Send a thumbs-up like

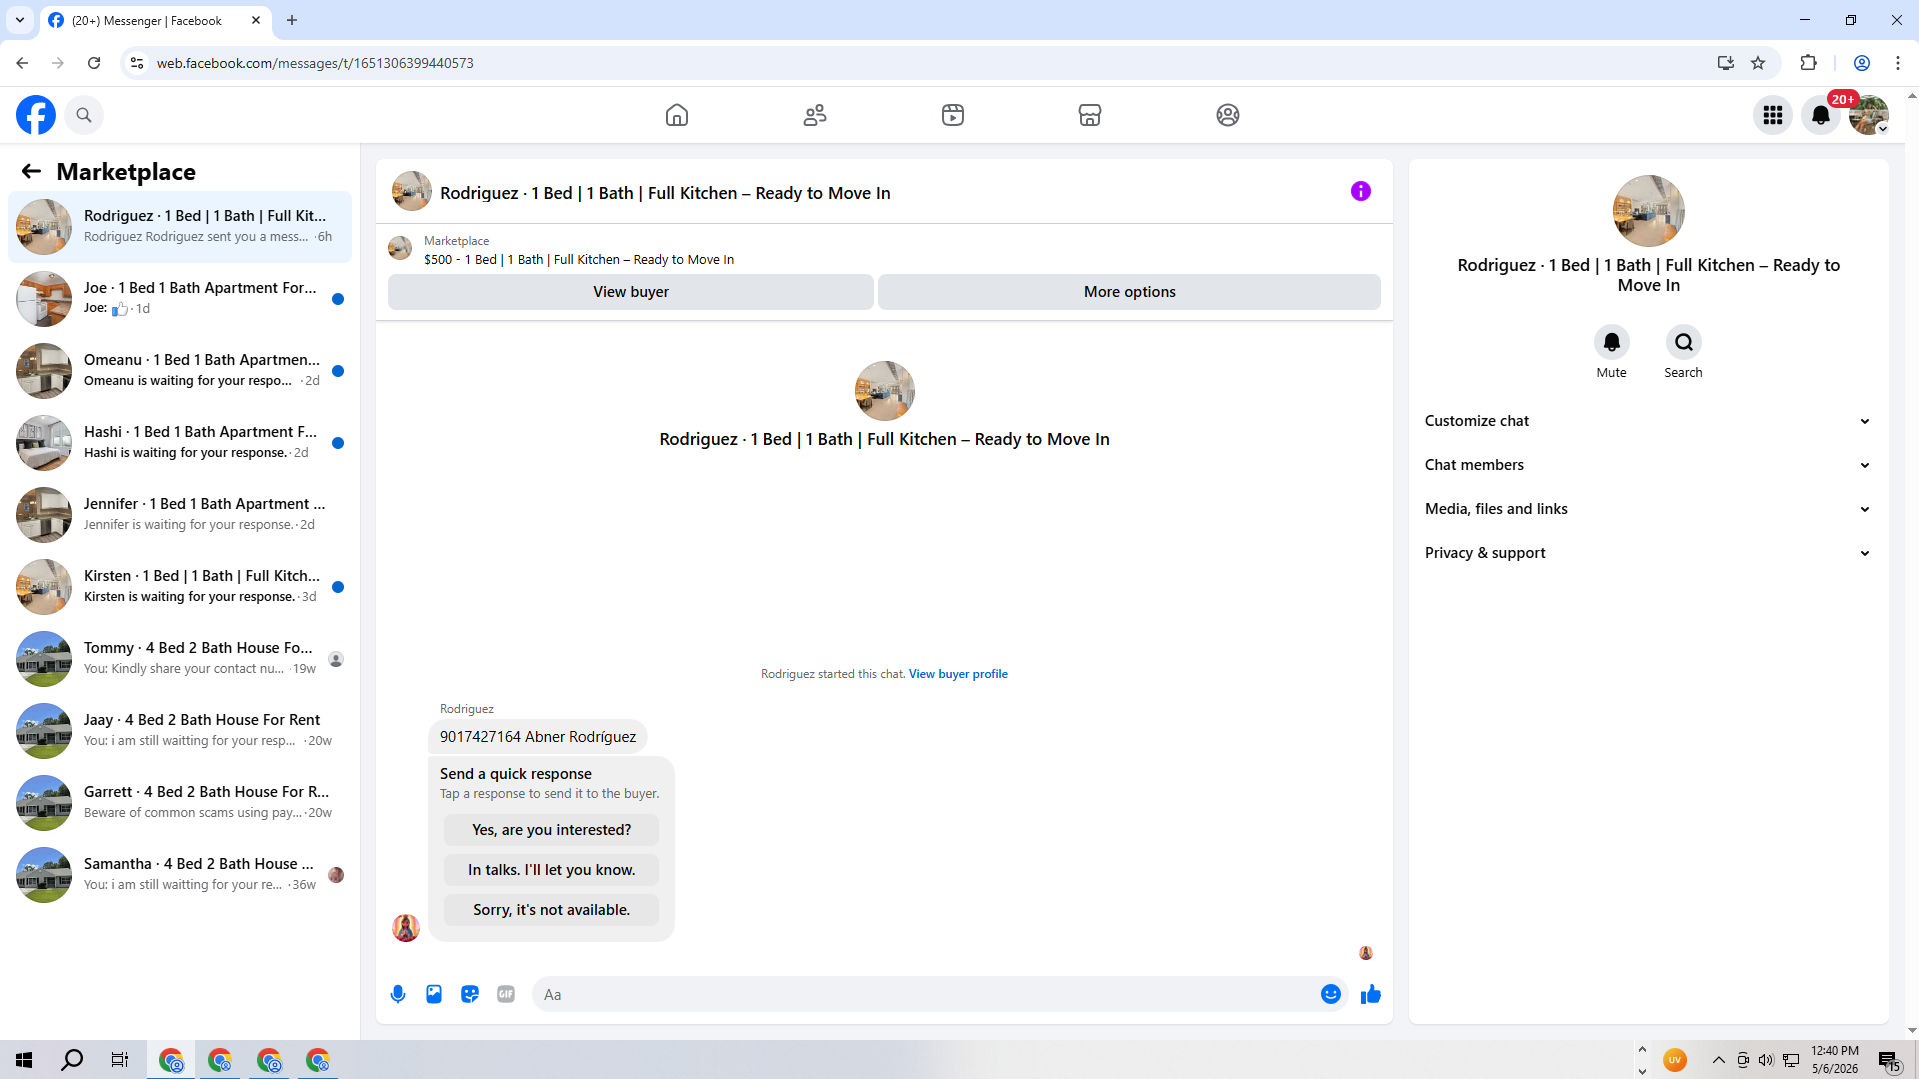click(x=1371, y=994)
